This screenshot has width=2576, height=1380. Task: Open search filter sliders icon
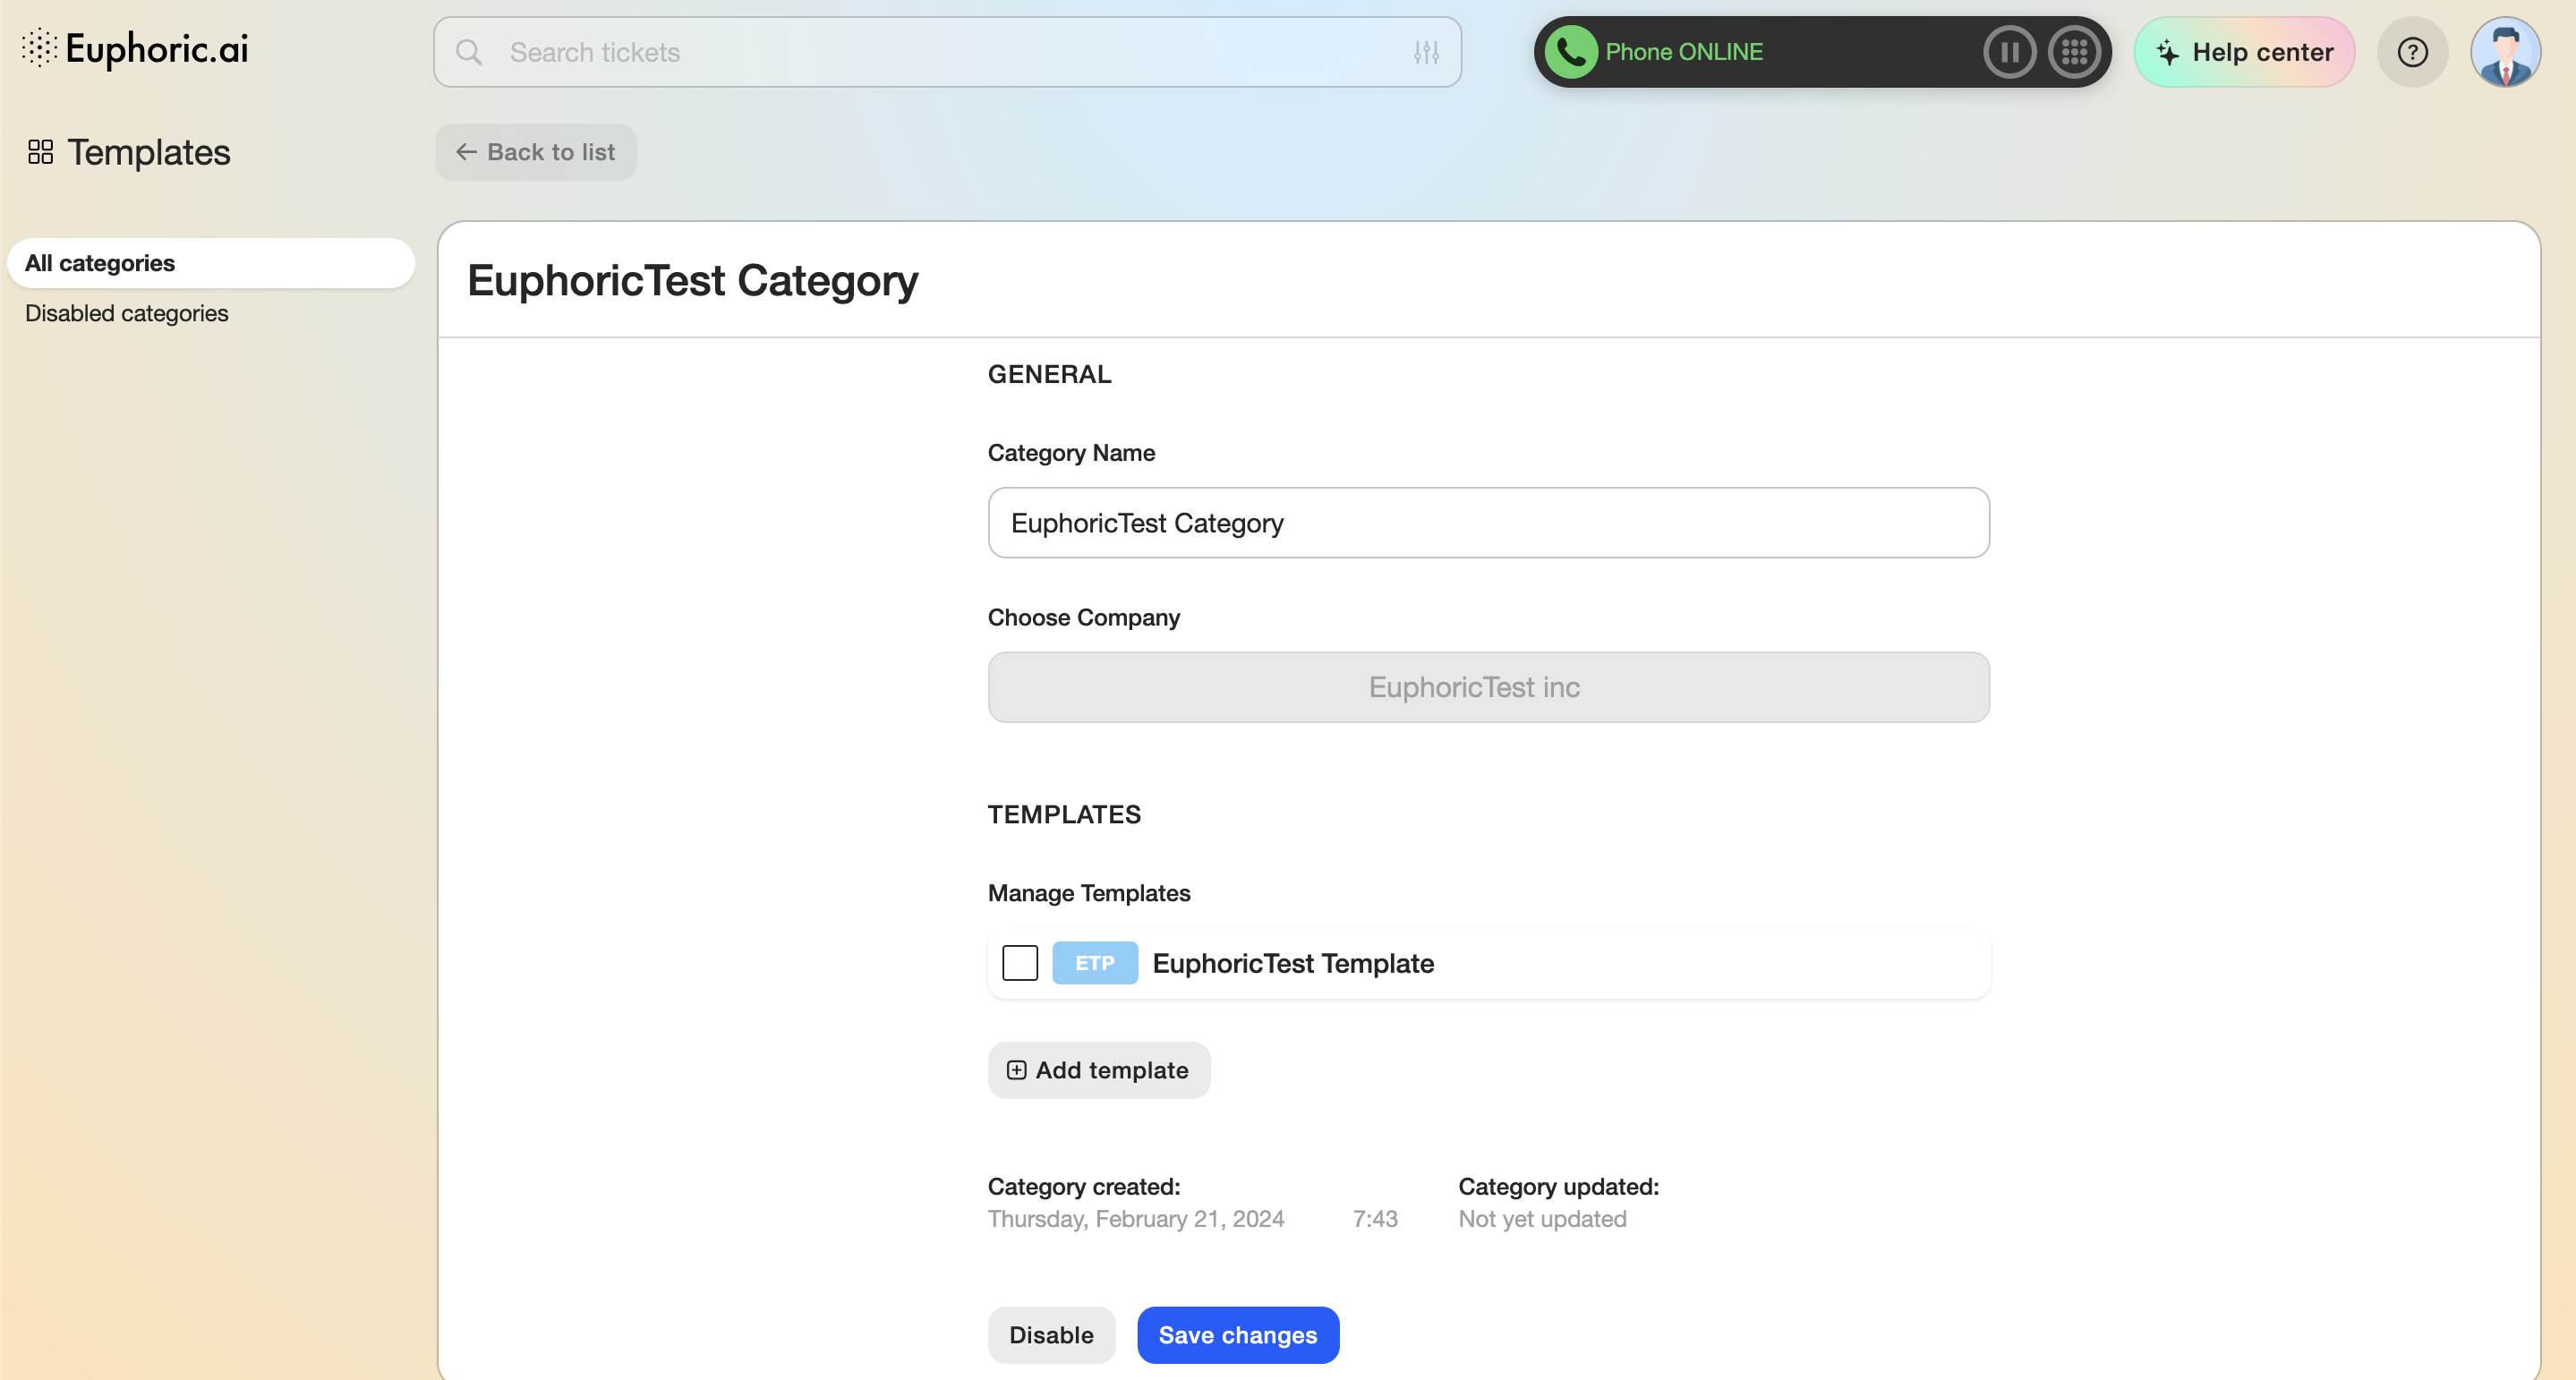pyautogui.click(x=1426, y=52)
